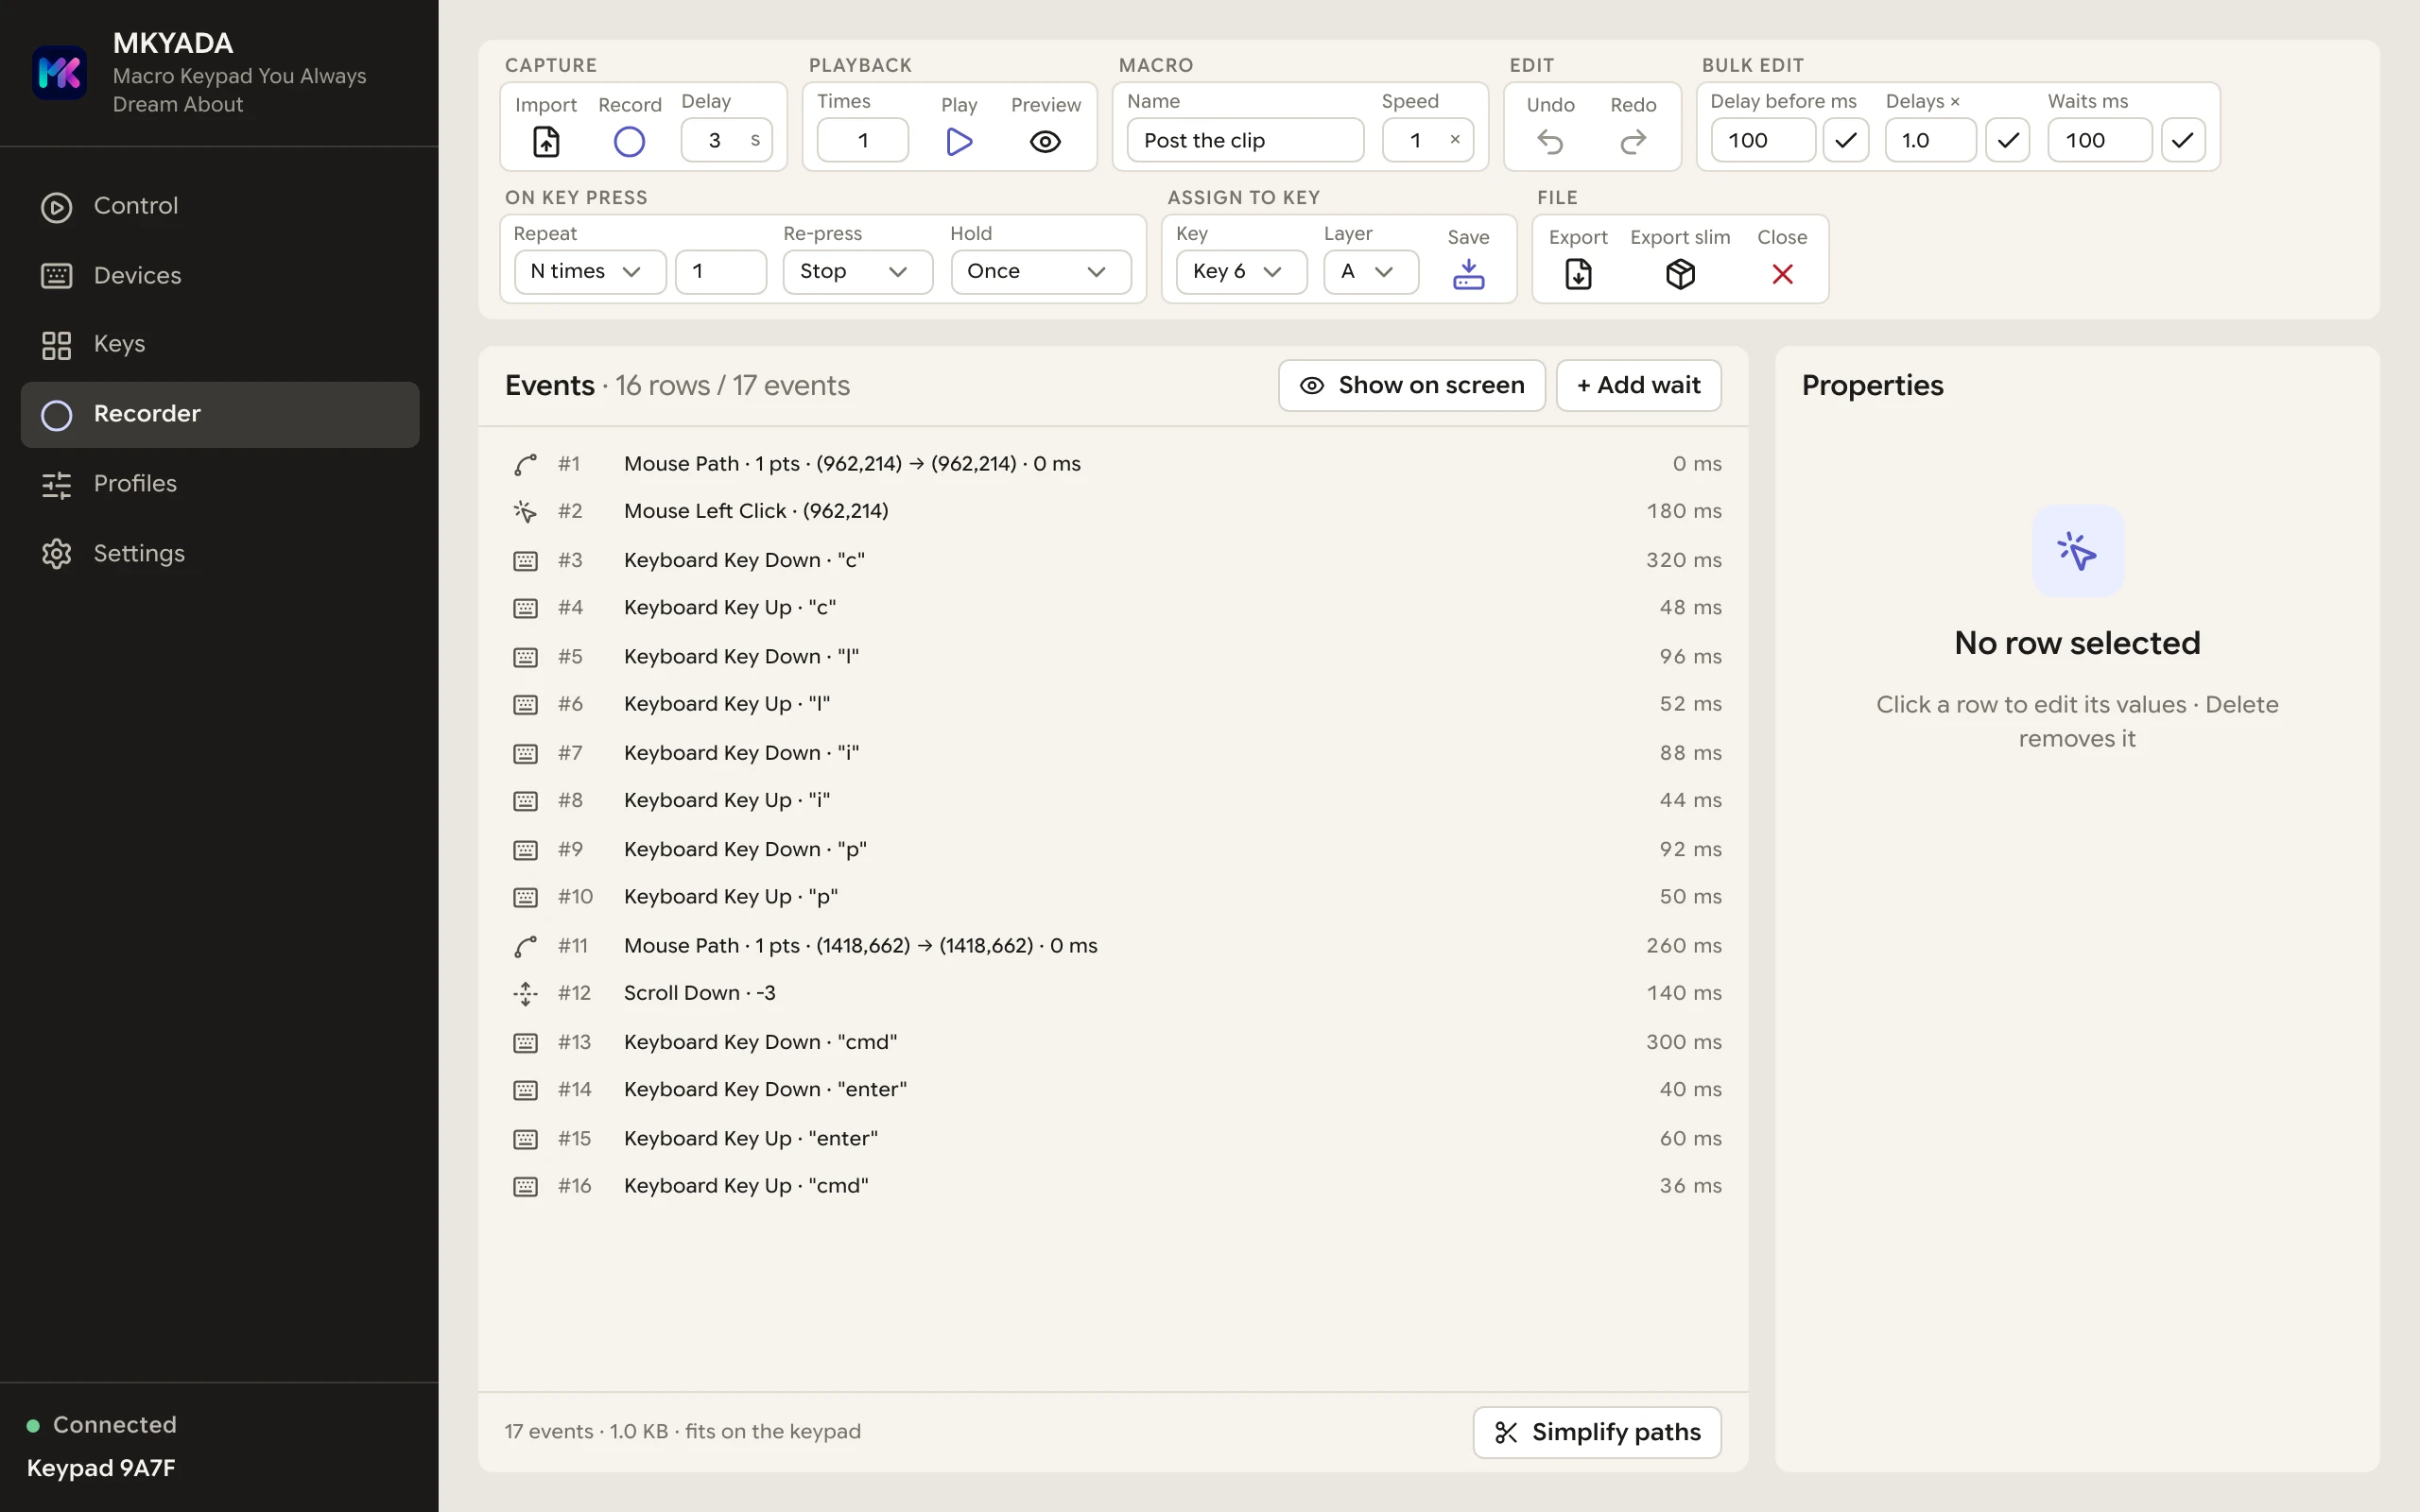Viewport: 2420px width, 1512px height.
Task: Play the macro
Action: (x=959, y=142)
